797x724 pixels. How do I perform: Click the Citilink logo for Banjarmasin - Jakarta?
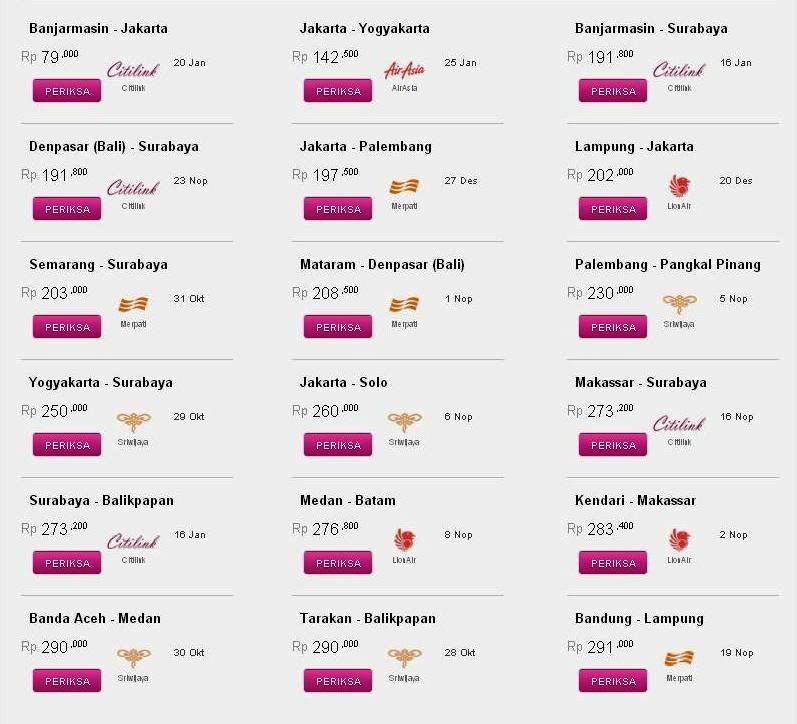coord(133,70)
